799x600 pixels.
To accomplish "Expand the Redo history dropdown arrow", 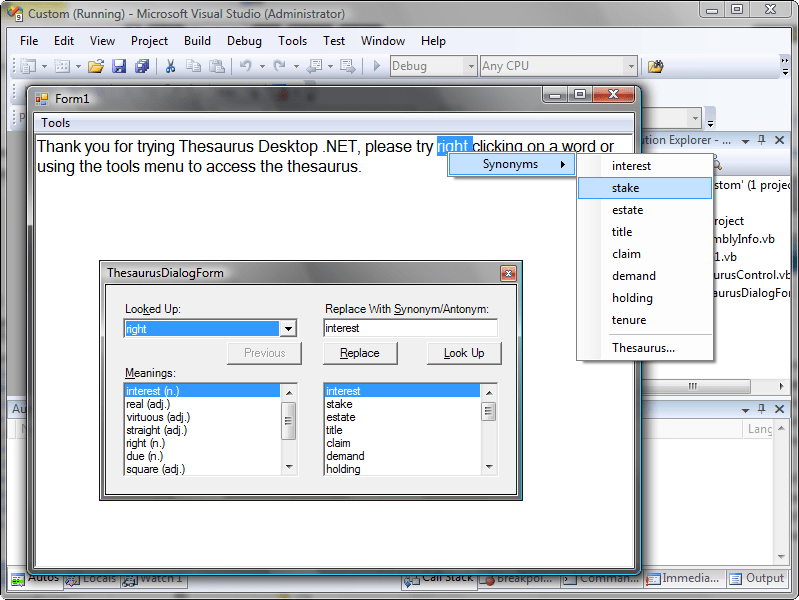I will pyautogui.click(x=296, y=66).
